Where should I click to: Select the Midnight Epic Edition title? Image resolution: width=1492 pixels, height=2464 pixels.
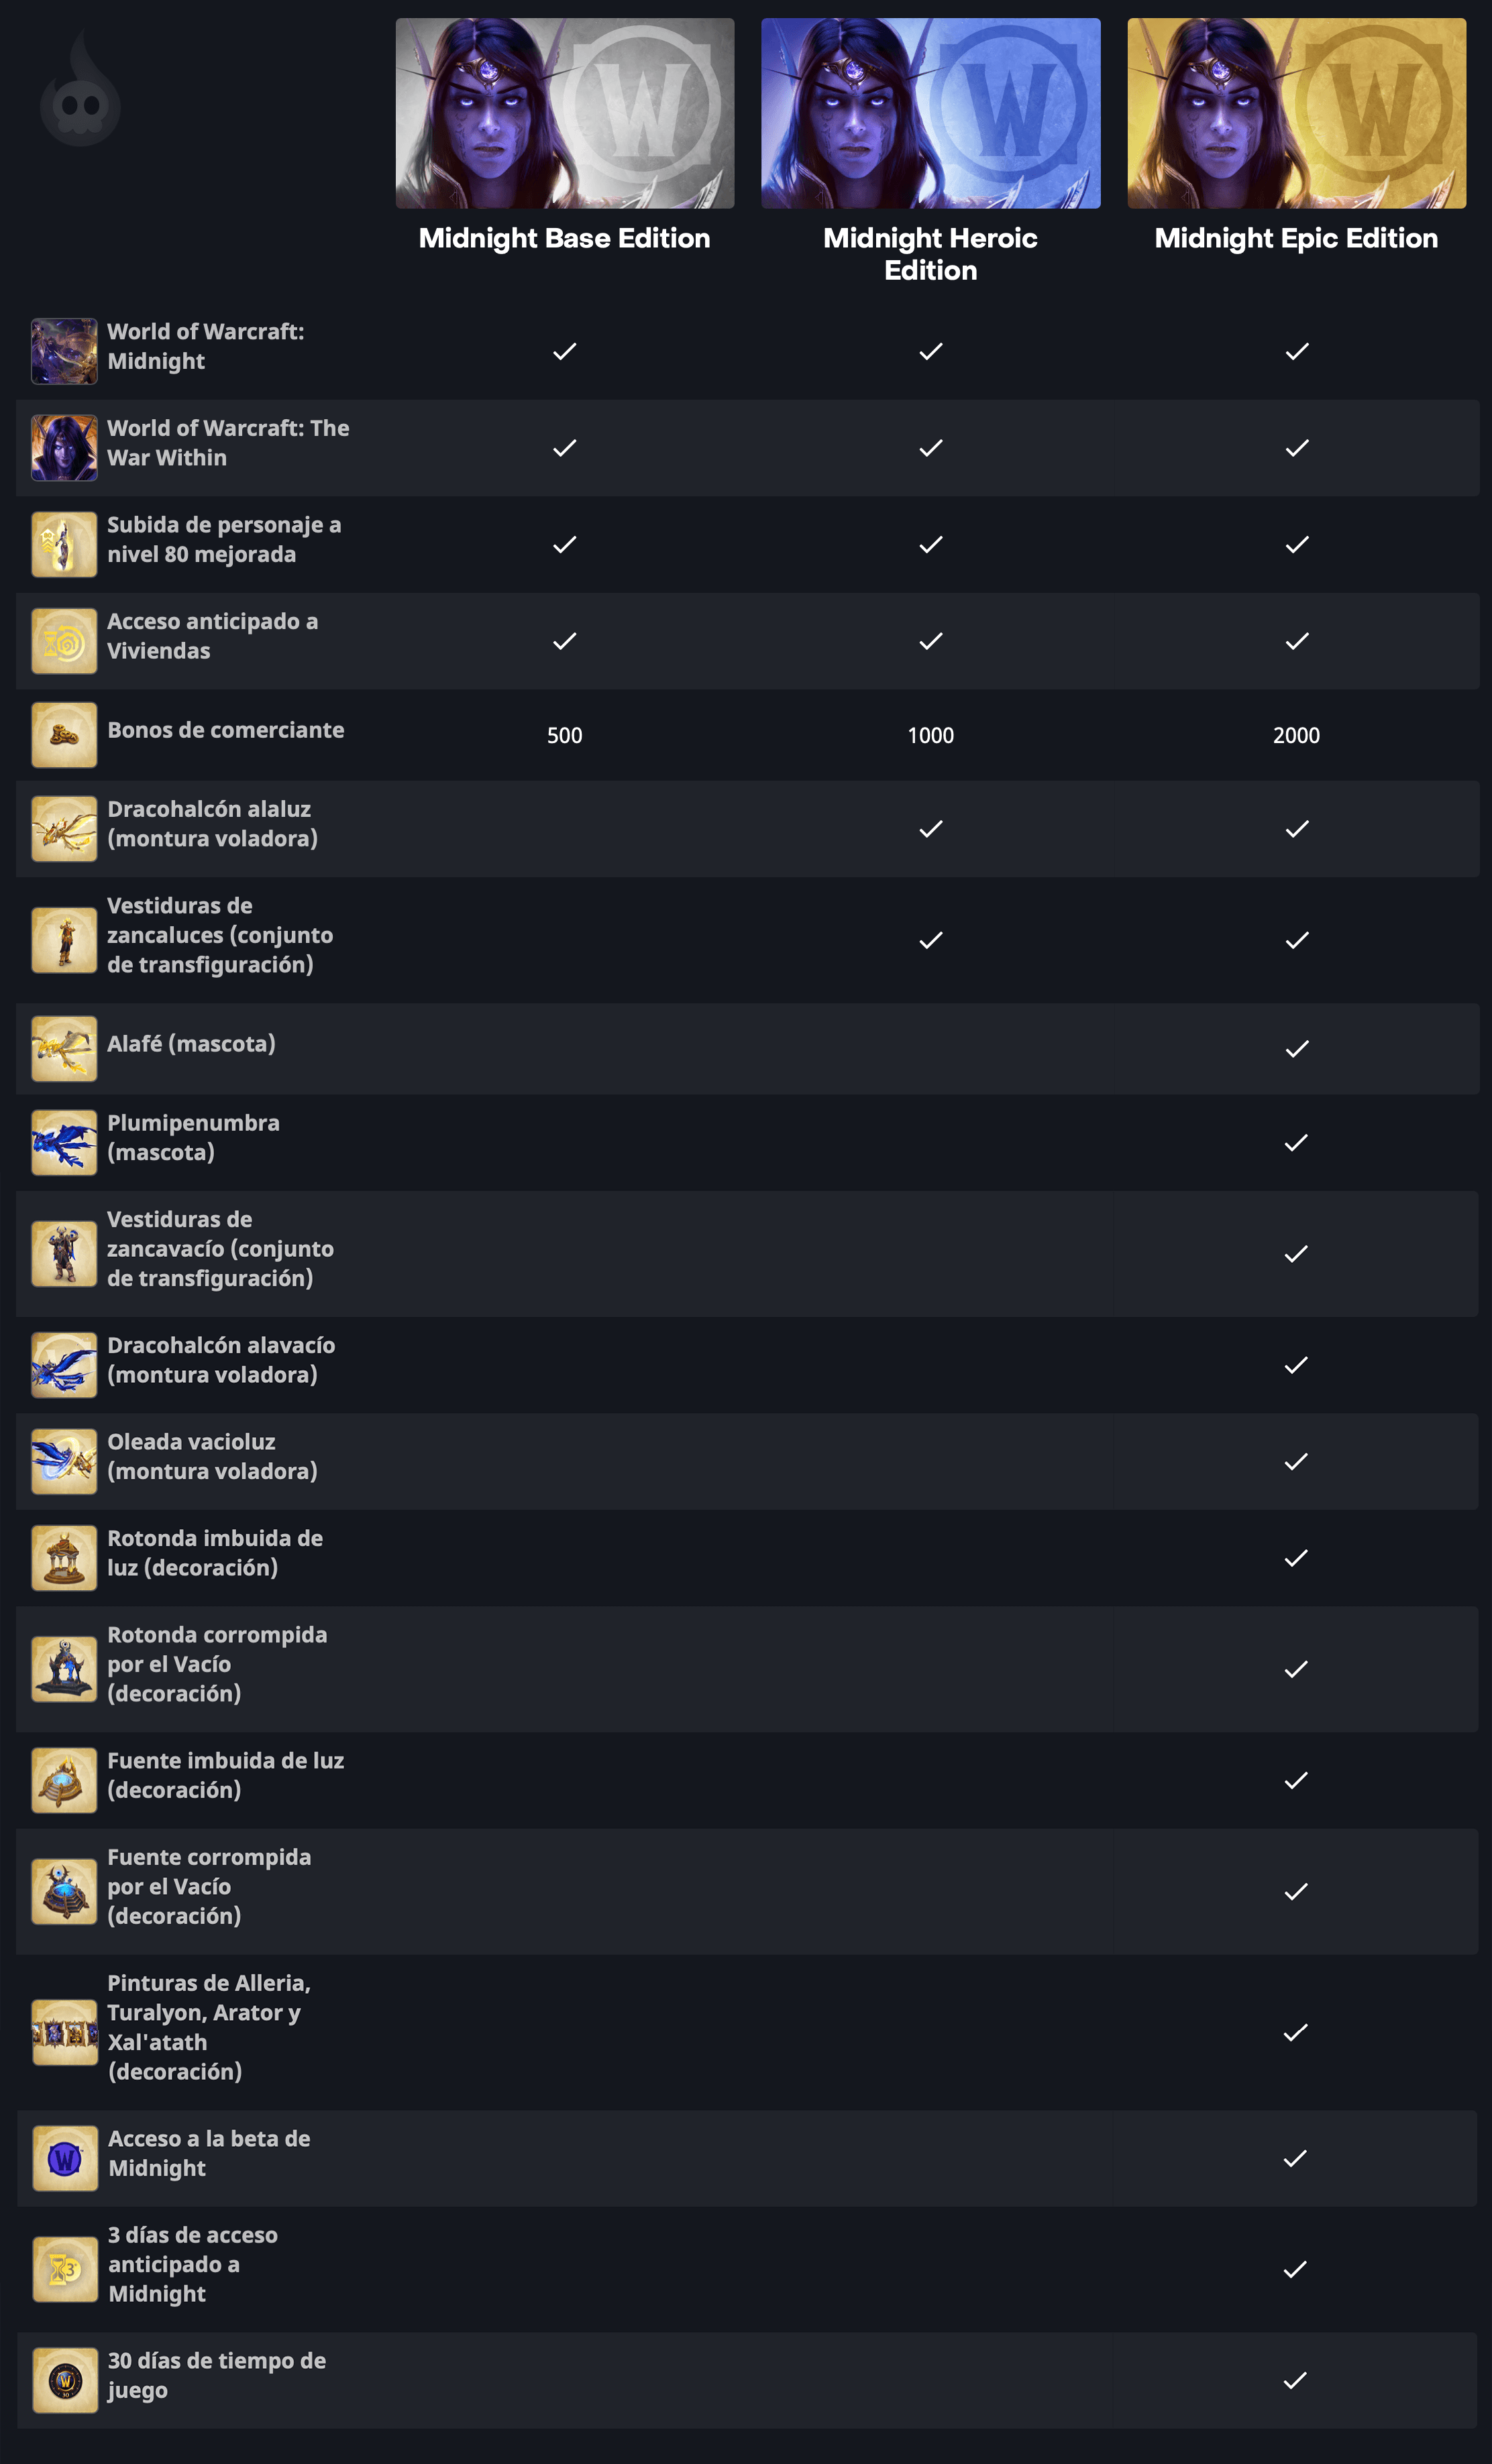click(1297, 238)
